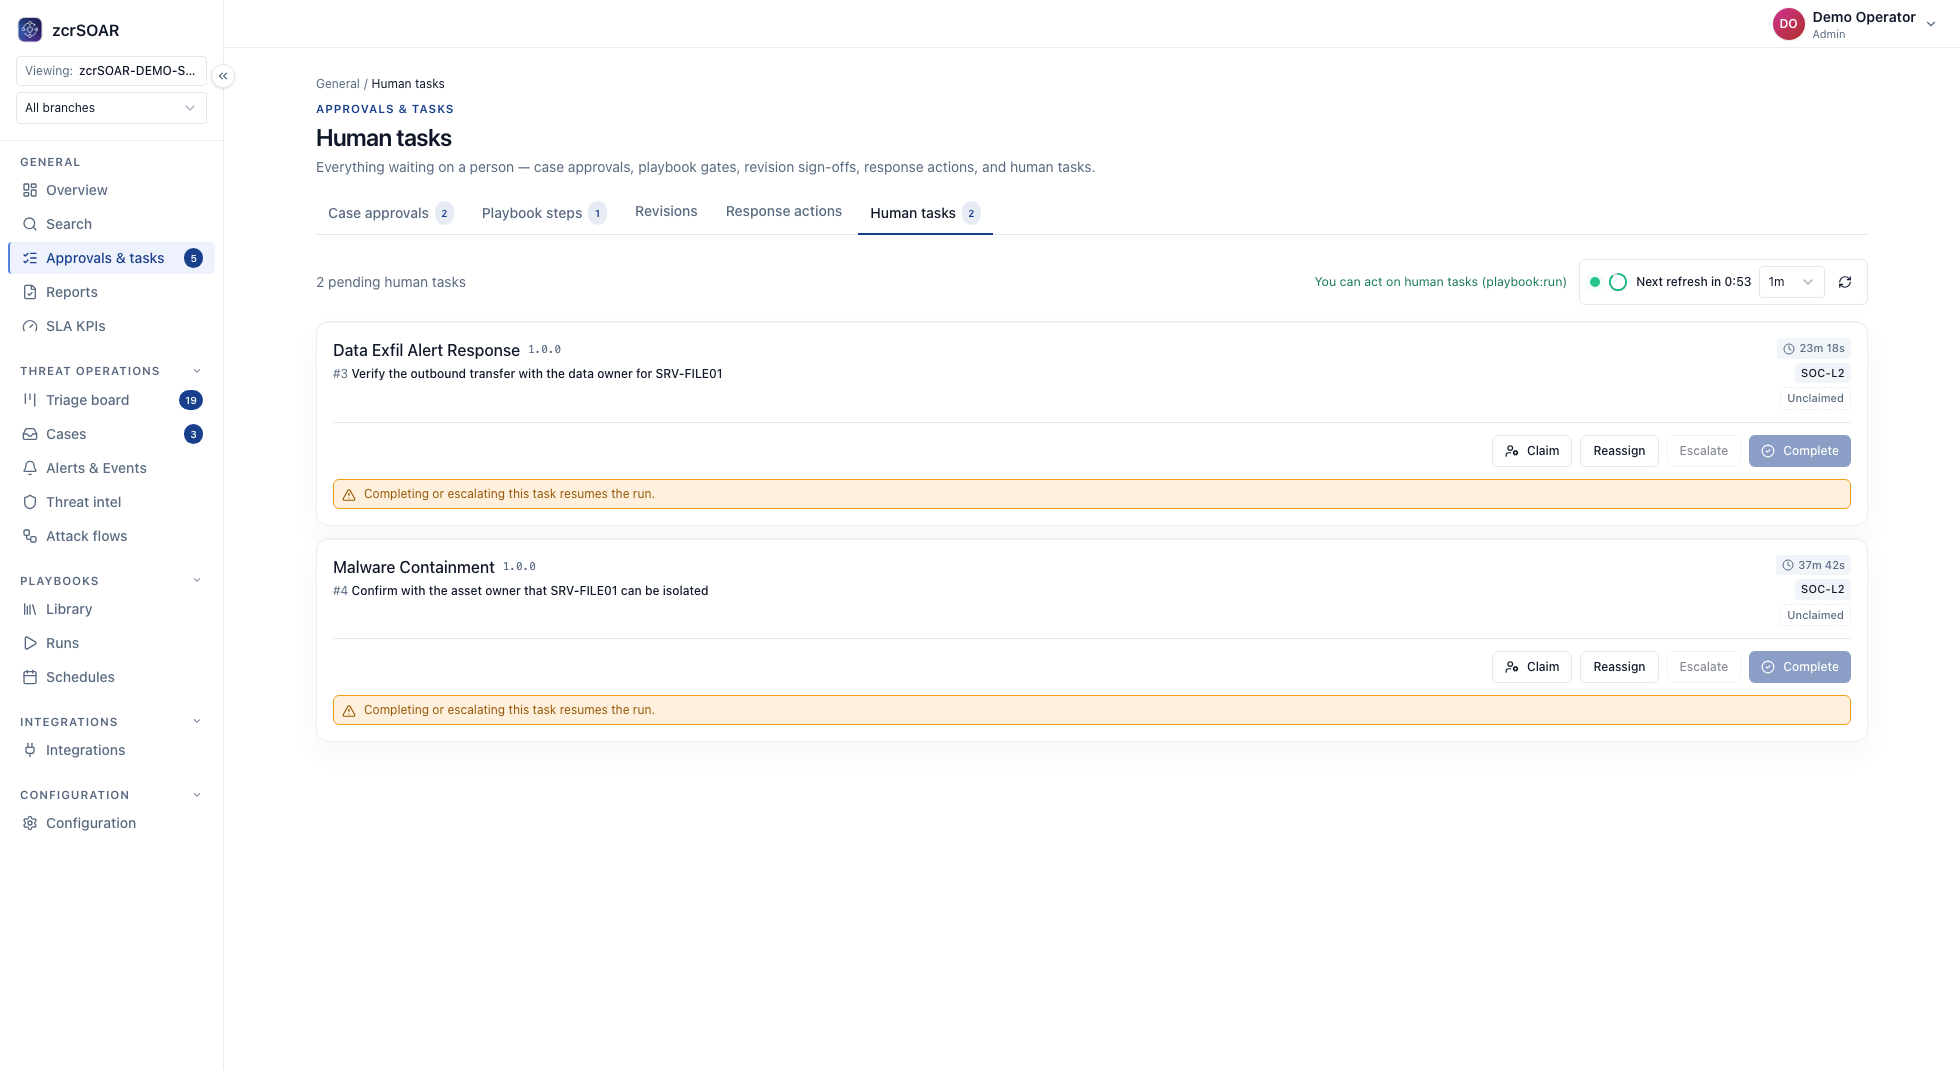This screenshot has width=1960, height=1070.
Task: Collapse the Configuration section
Action: [197, 795]
